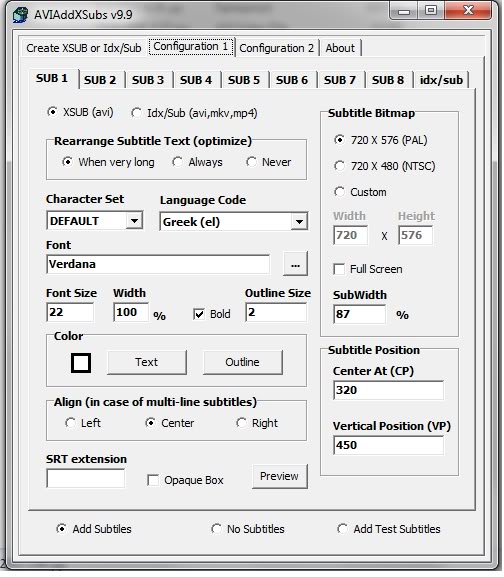
Task: Choose the XSUB (avi) radio option
Action: coord(80,112)
